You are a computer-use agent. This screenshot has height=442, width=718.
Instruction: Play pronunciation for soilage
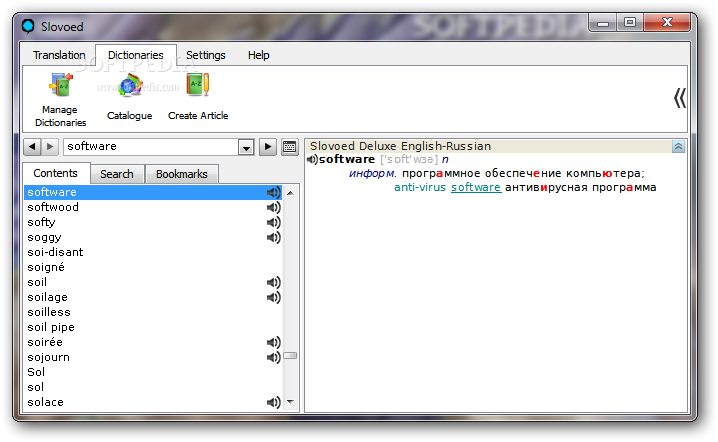[x=273, y=298]
